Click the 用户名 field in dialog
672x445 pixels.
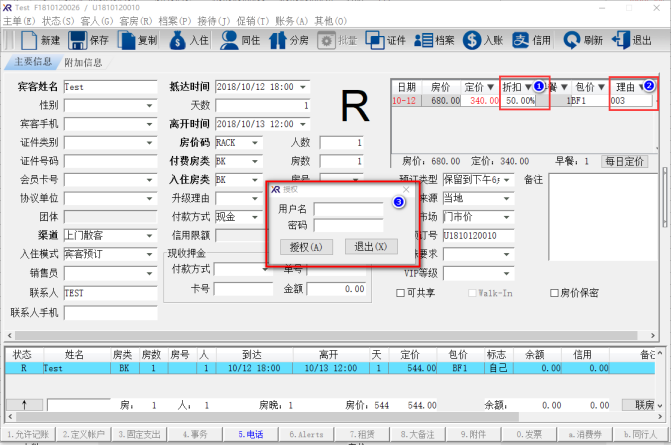(x=348, y=209)
